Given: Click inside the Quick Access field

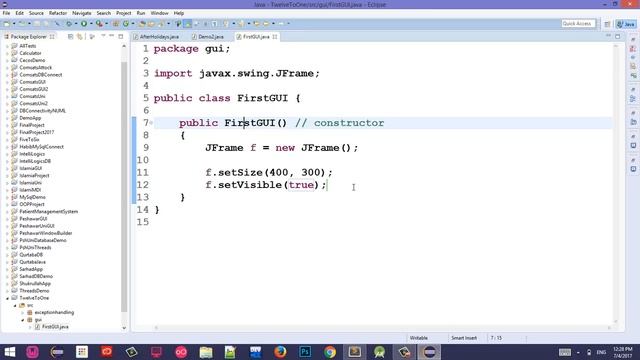Looking at the screenshot, I should click(x=578, y=24).
